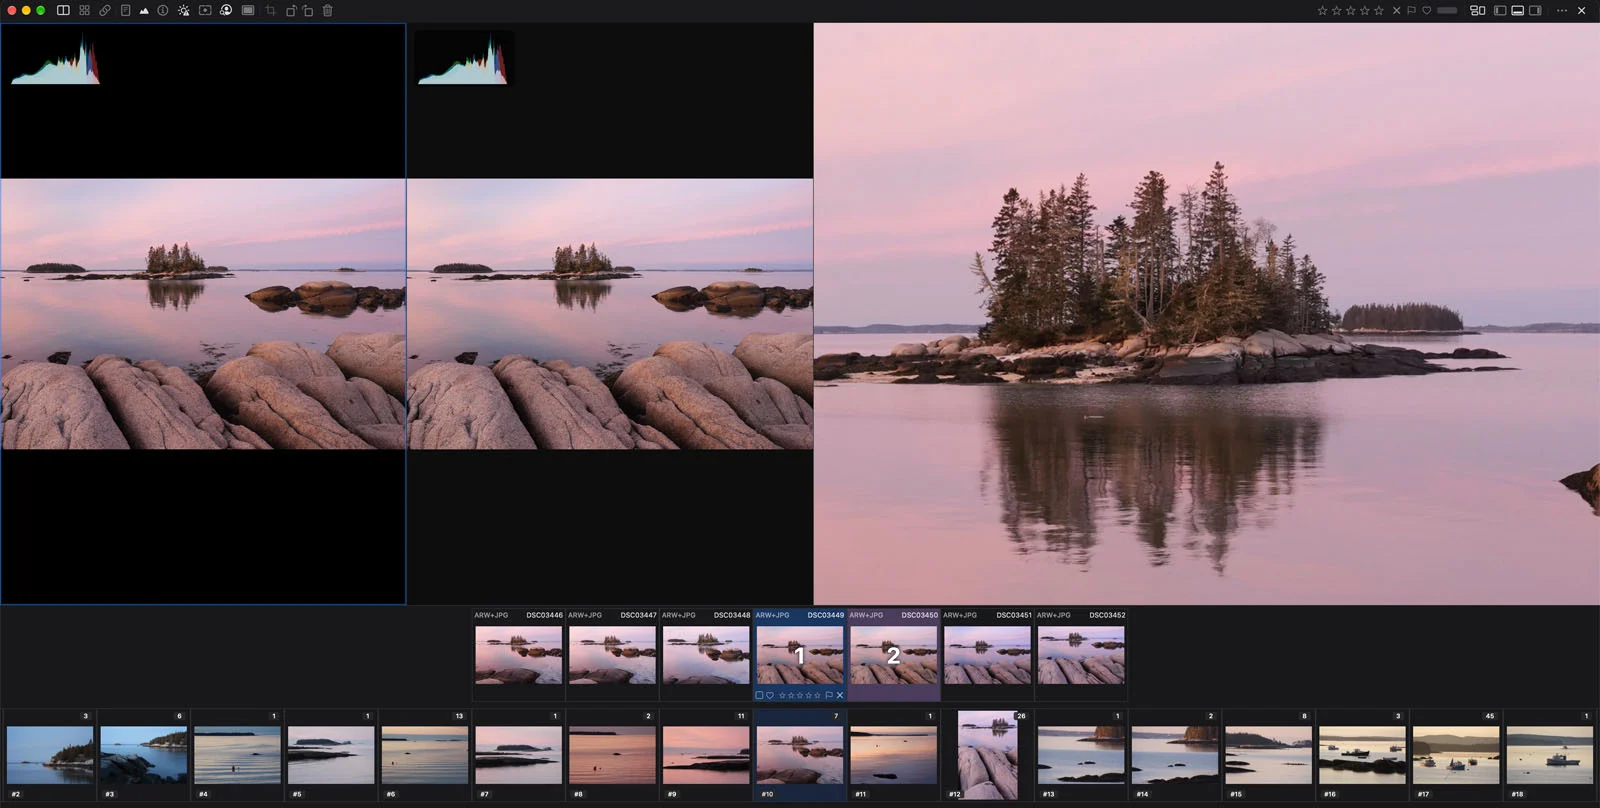Click the reject X under DSC03449 thumbnail
The image size is (1600, 808).
(840, 695)
